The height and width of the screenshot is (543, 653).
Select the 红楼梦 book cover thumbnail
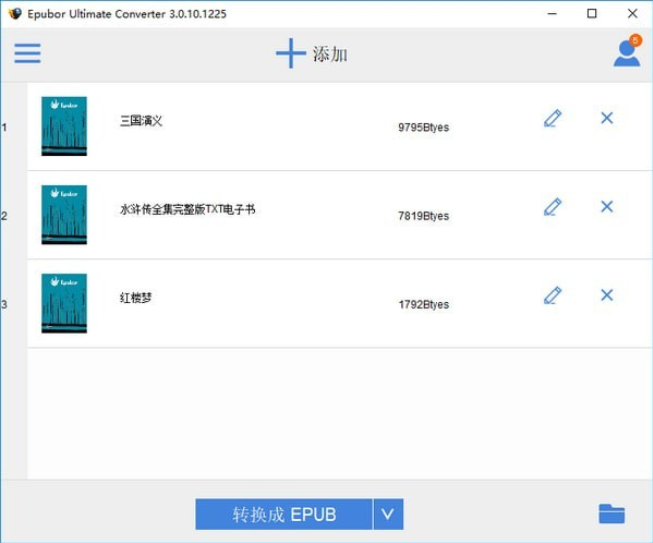pos(64,303)
